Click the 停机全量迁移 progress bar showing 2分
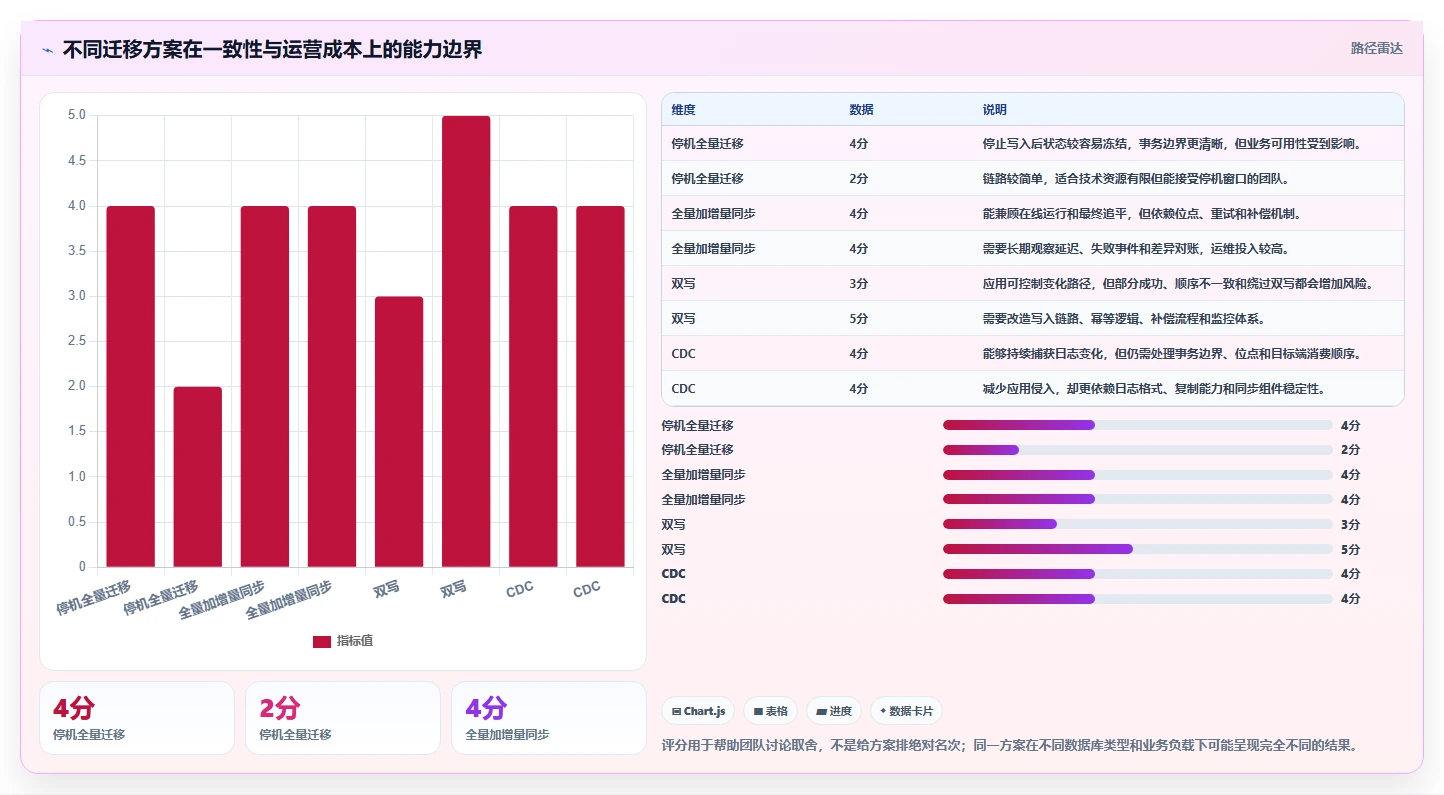1444x795 pixels. click(1138, 450)
